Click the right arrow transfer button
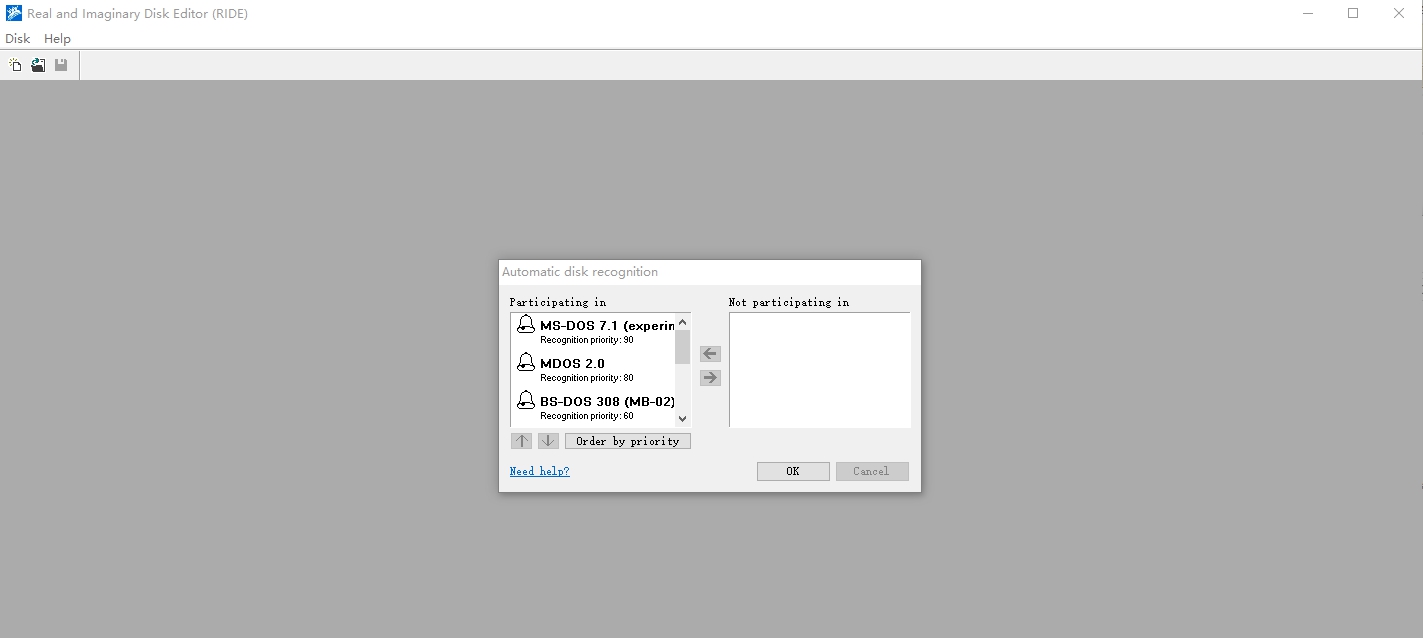 [x=710, y=377]
